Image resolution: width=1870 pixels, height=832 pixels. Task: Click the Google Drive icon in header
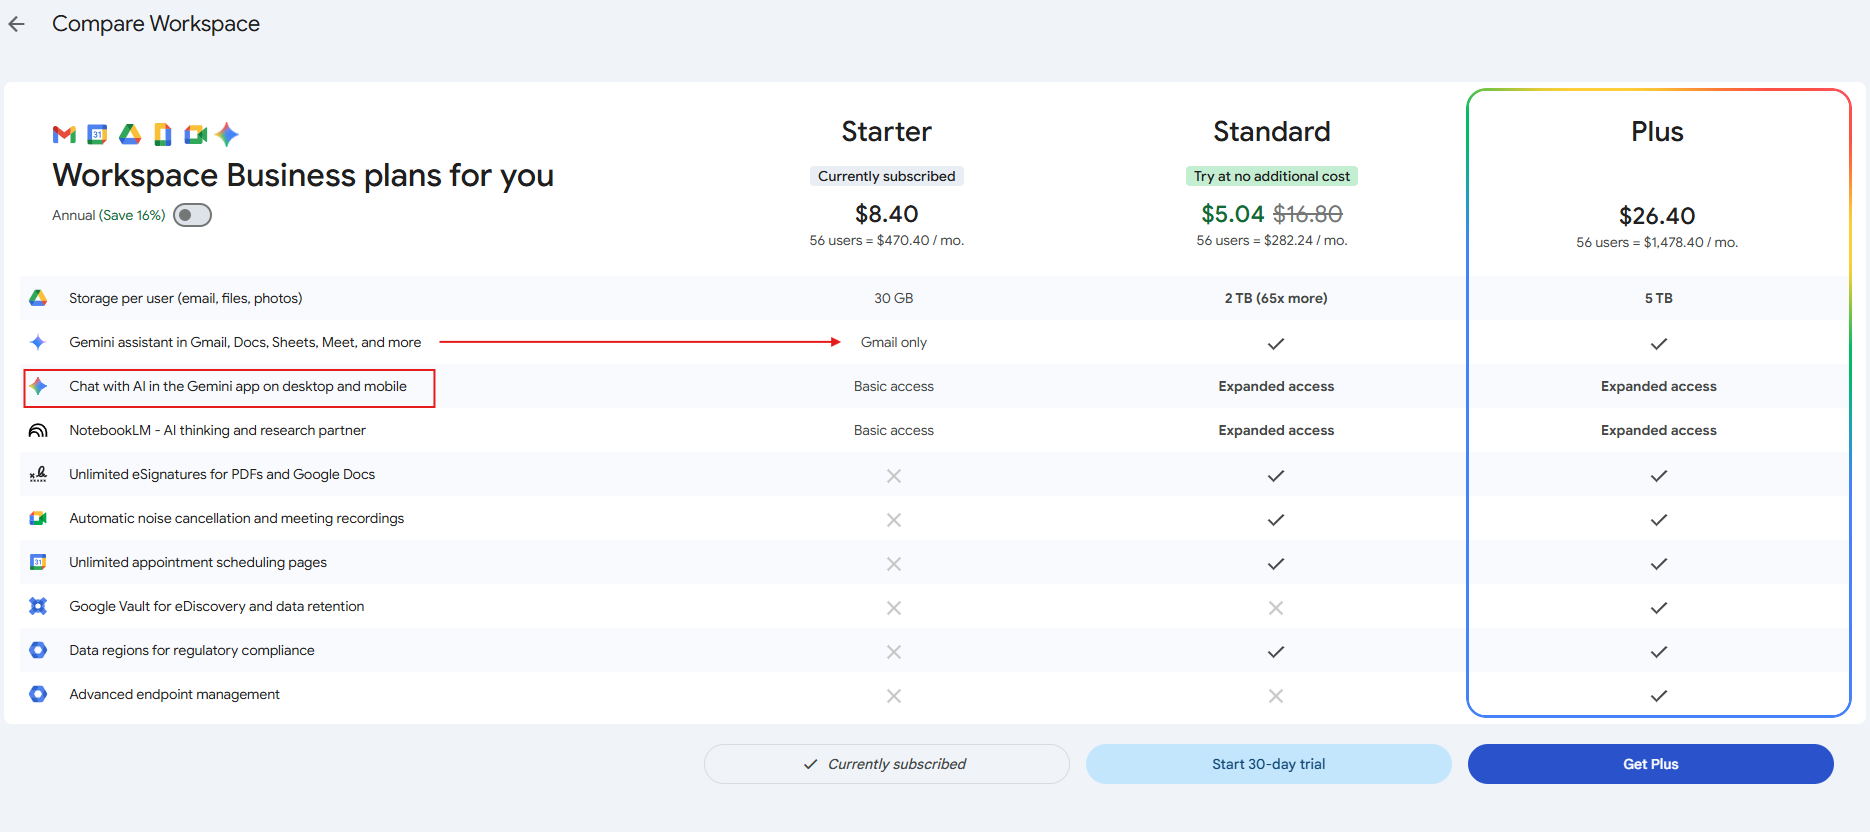(130, 134)
